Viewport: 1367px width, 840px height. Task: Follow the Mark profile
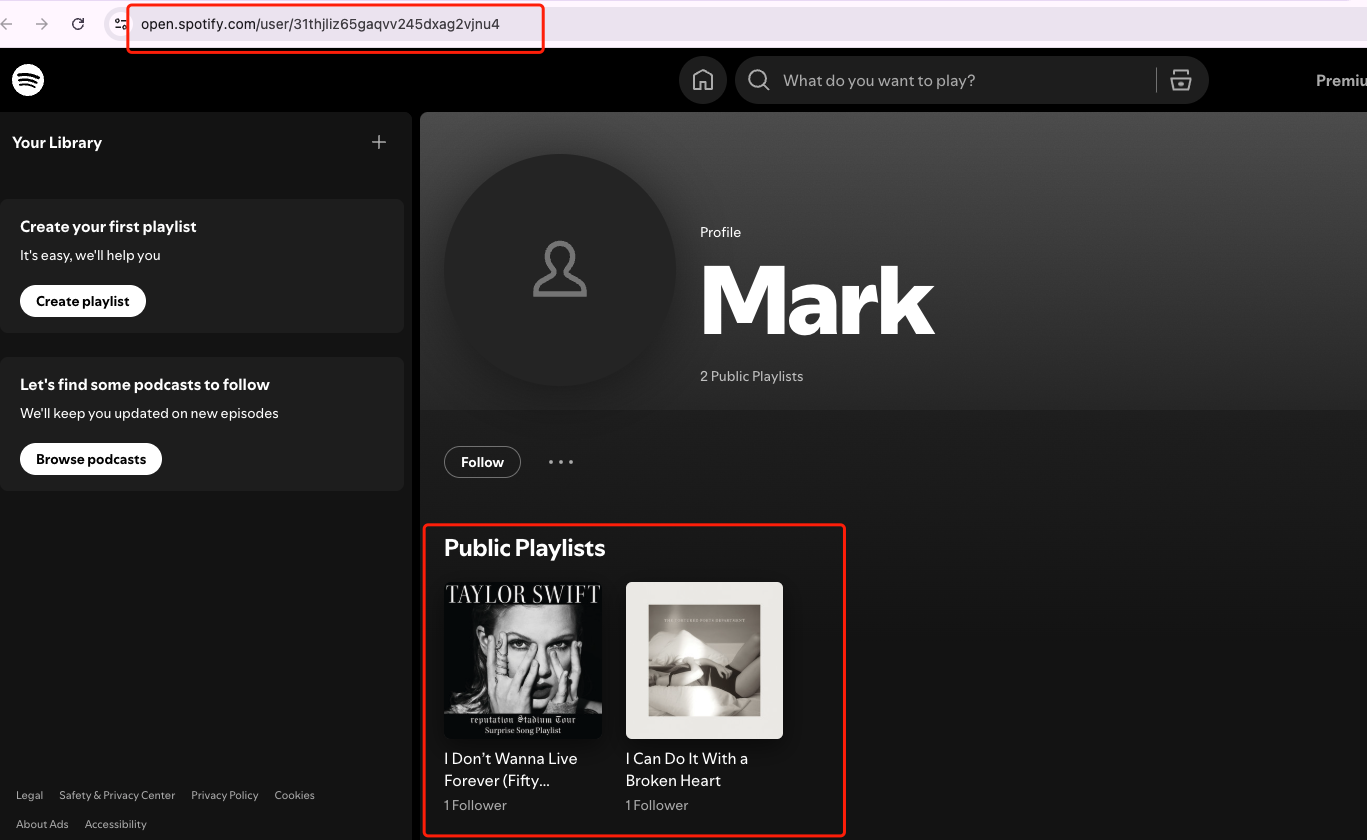click(x=482, y=462)
